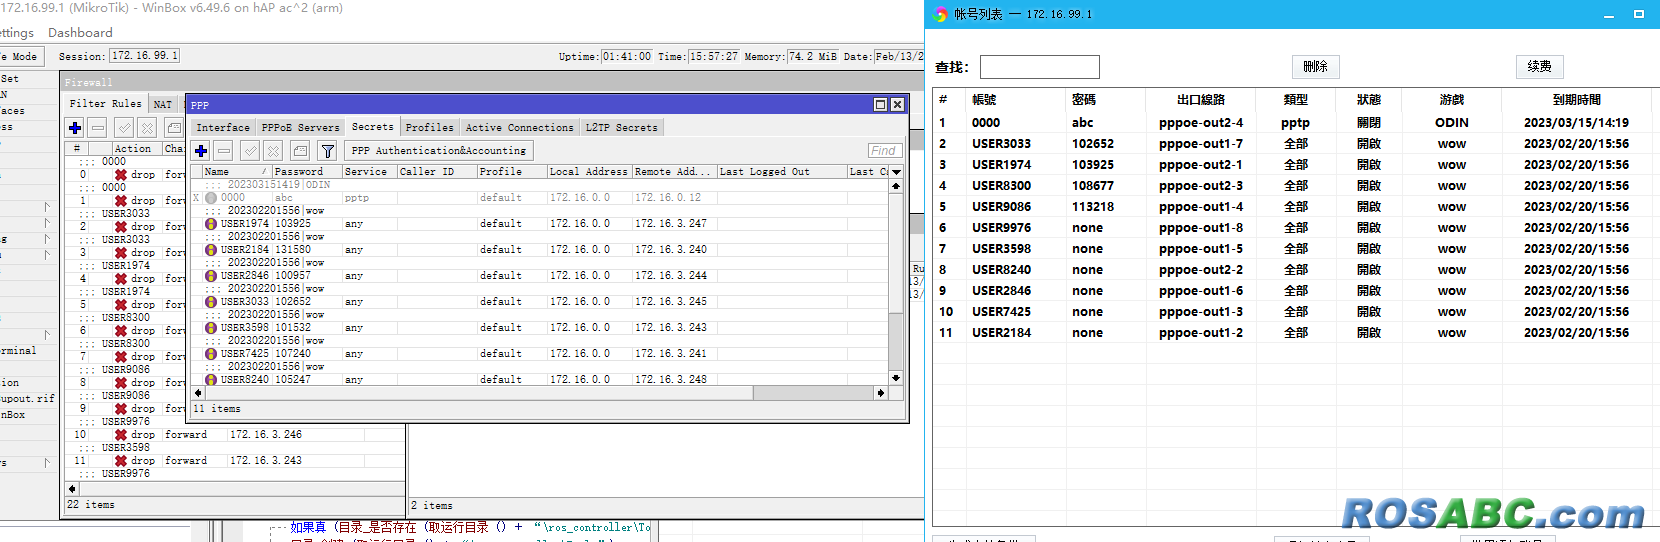Click the Disable cross icon in Firewall toolbar
1660x542 pixels.
click(x=147, y=128)
